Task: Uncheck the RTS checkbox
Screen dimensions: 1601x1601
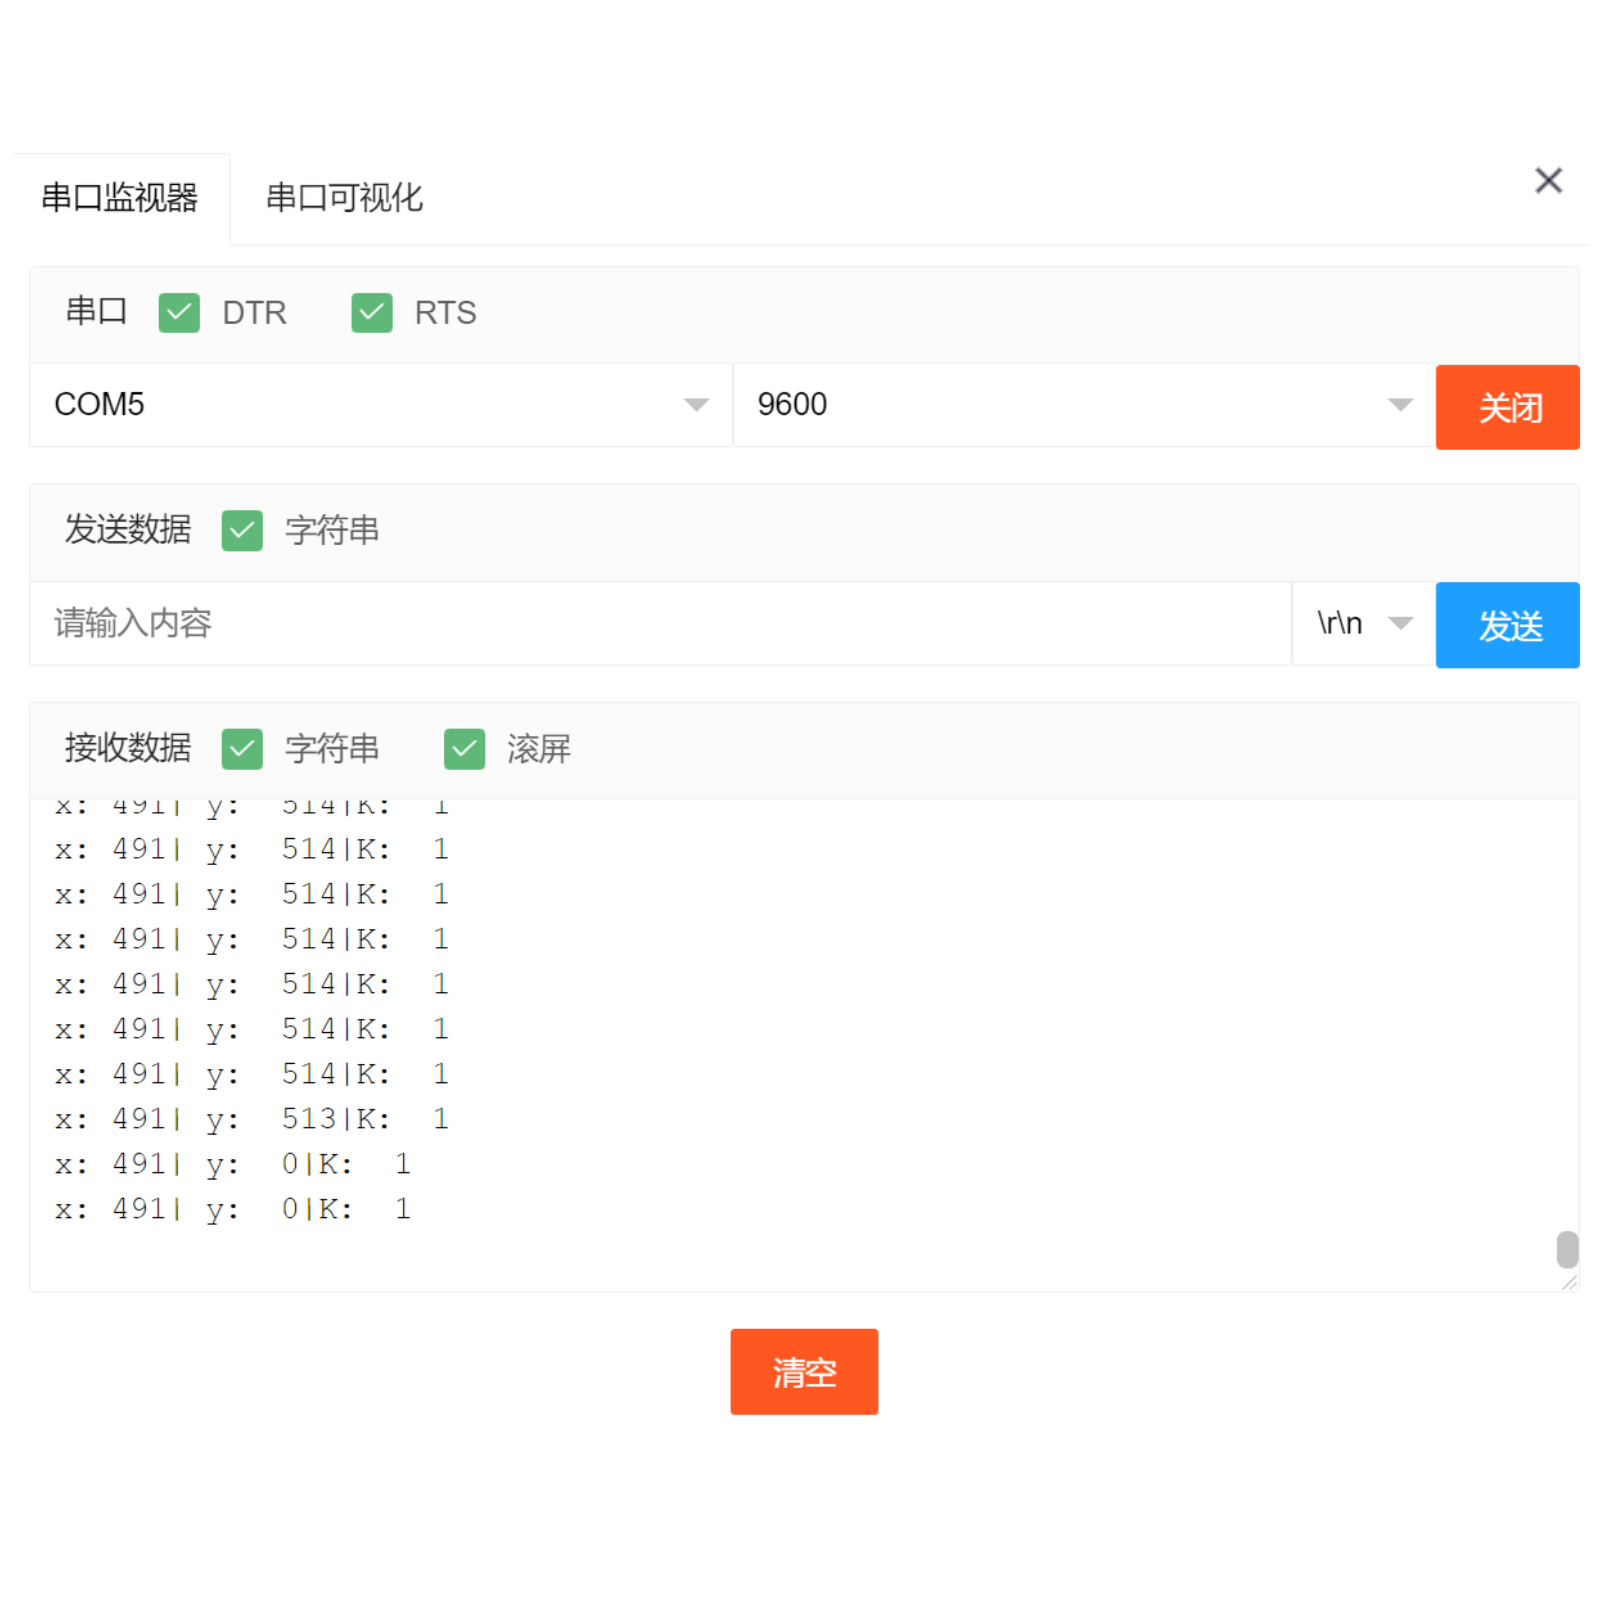Action: (371, 313)
